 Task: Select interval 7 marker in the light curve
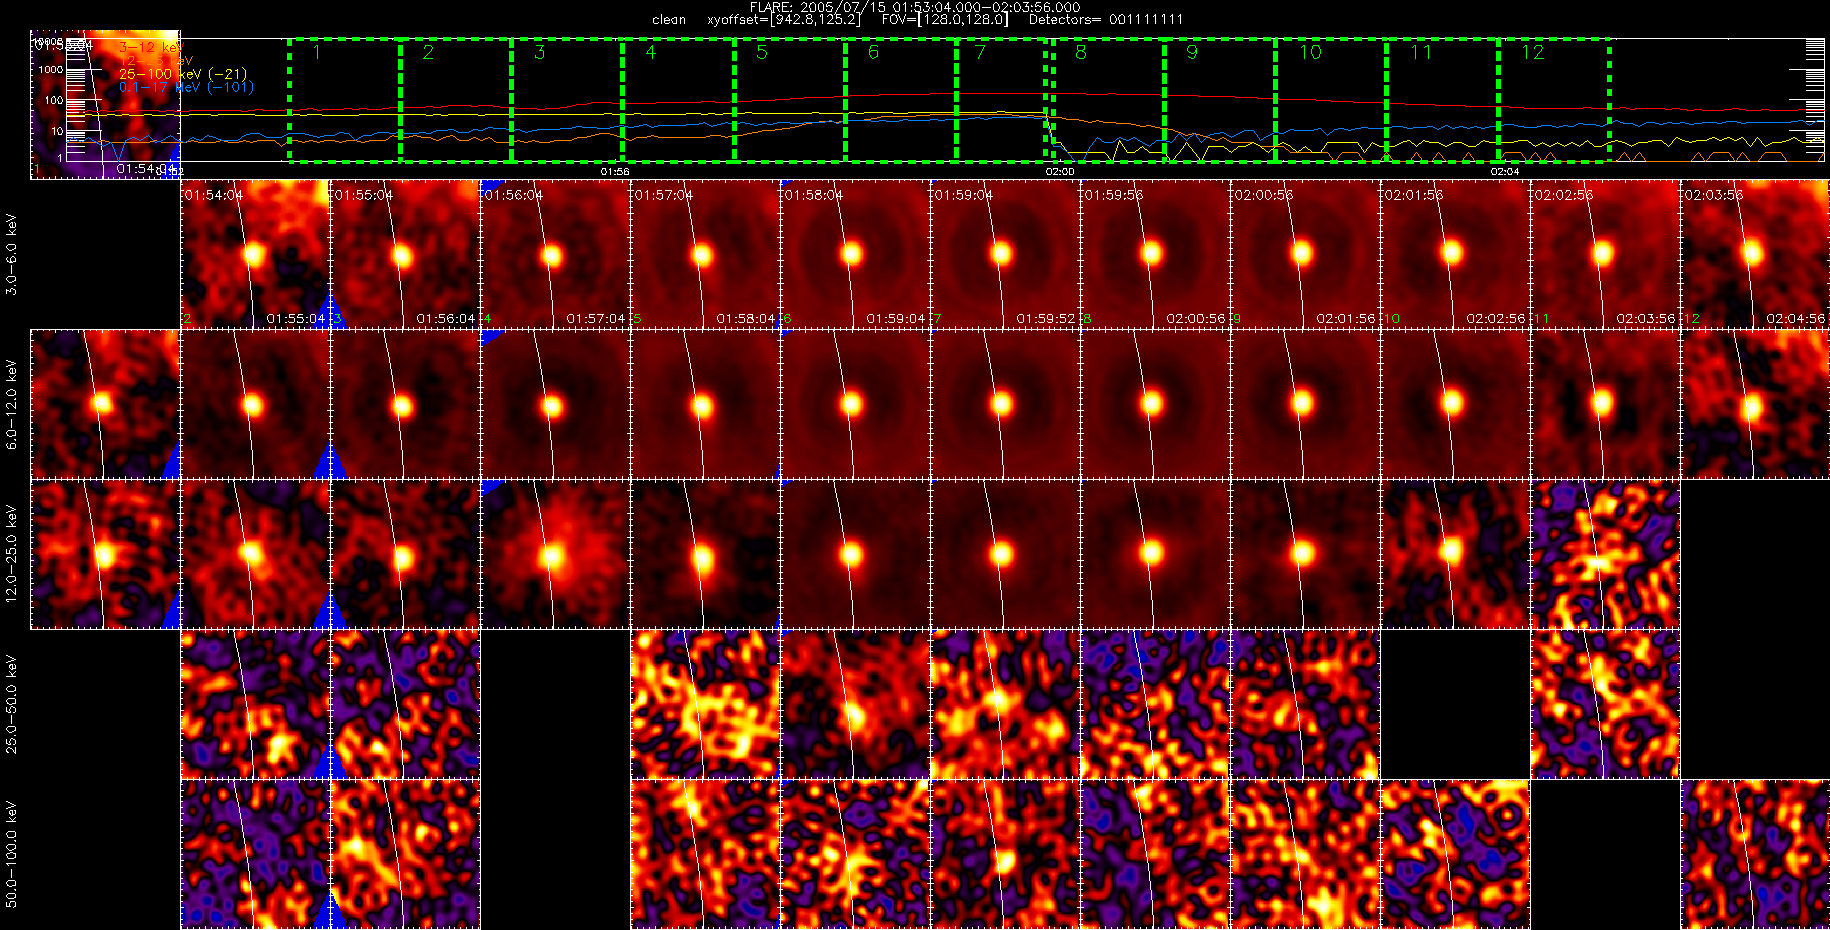980,52
